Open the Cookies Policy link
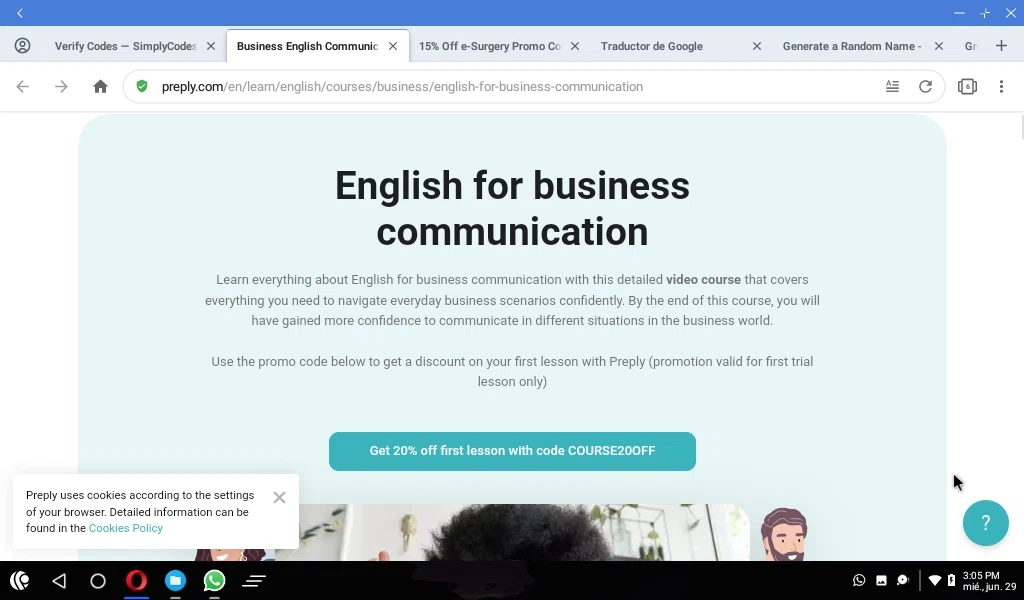Viewport: 1024px width, 600px height. tap(125, 528)
